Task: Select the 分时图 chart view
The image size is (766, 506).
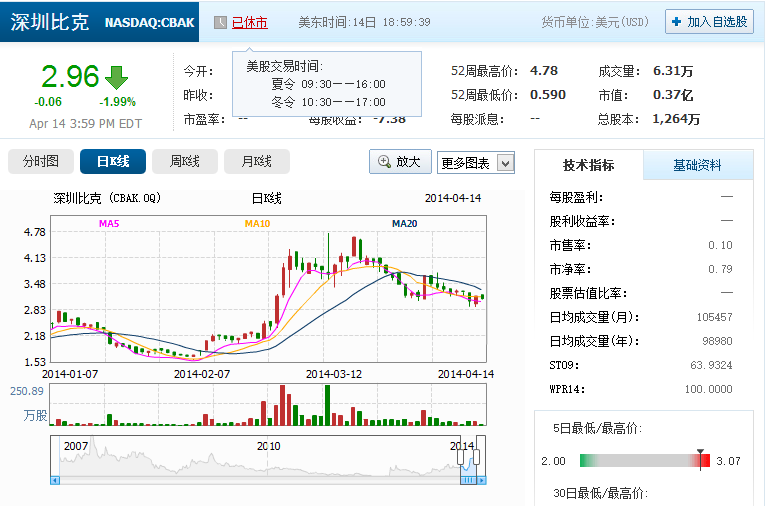Action: click(41, 162)
